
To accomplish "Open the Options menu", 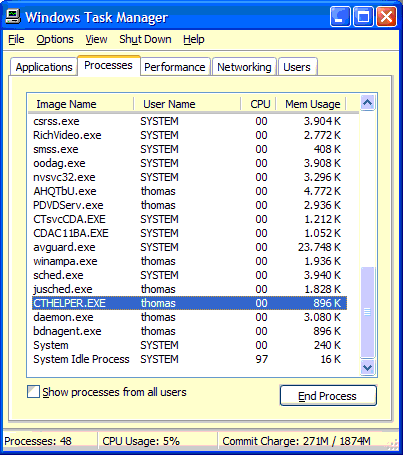I will tap(55, 39).
